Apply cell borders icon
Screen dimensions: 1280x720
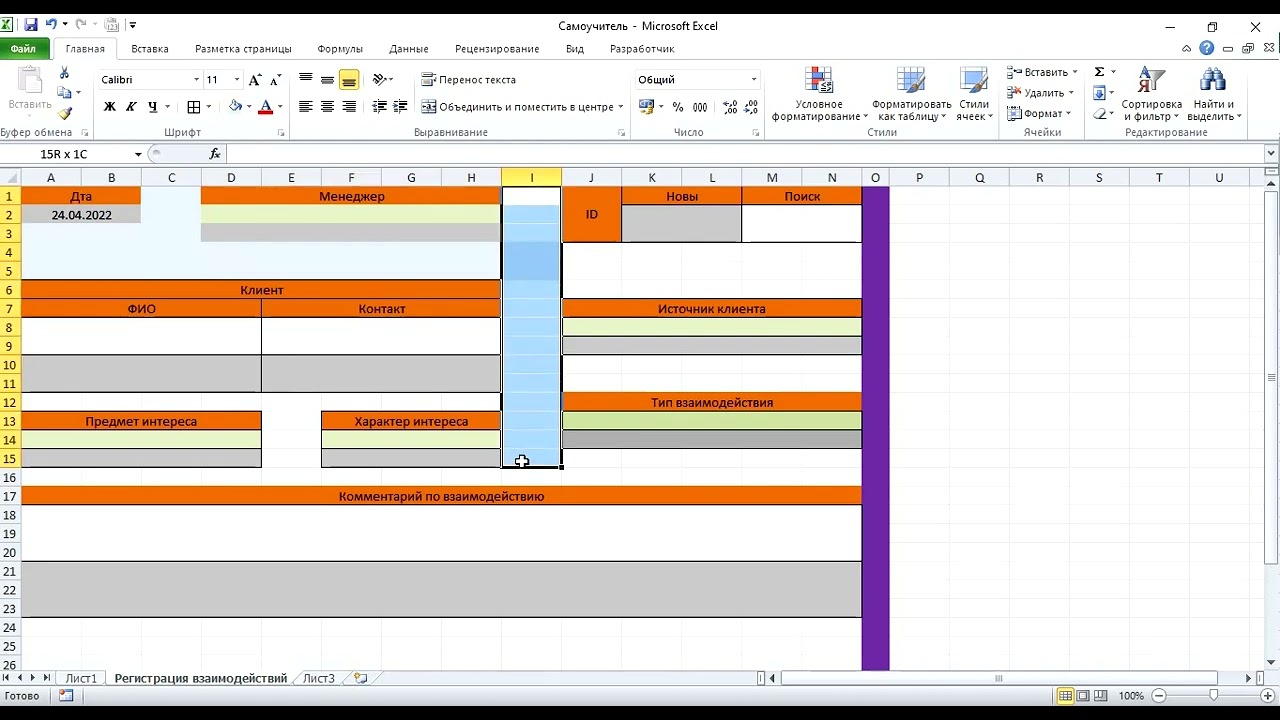[194, 107]
